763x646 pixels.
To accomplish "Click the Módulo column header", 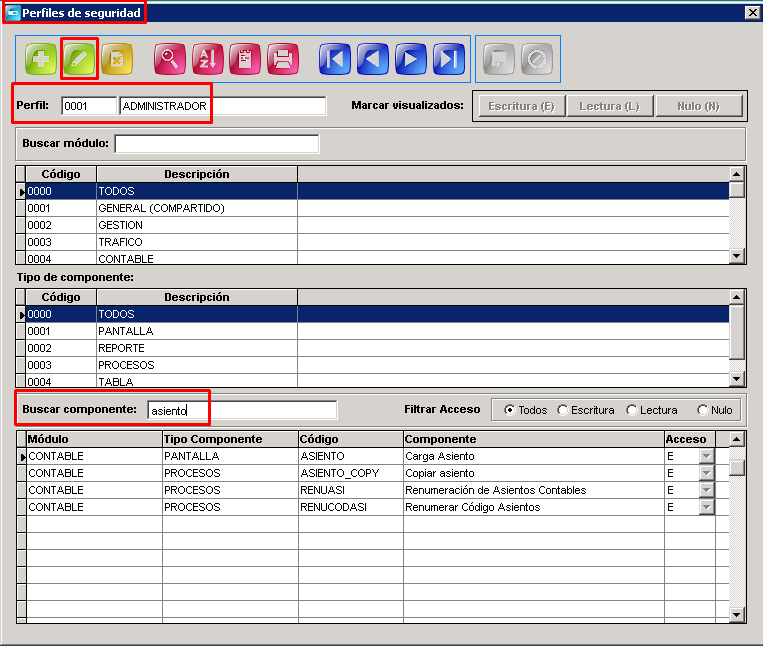I will pos(94,439).
